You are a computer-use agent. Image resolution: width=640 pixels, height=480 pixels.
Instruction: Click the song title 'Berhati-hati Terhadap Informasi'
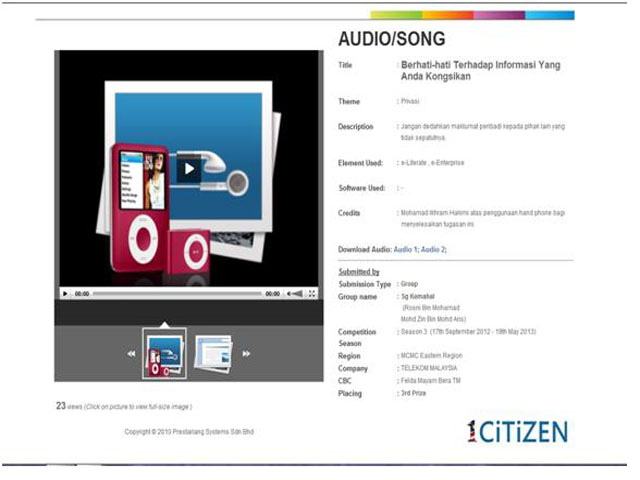(x=479, y=65)
